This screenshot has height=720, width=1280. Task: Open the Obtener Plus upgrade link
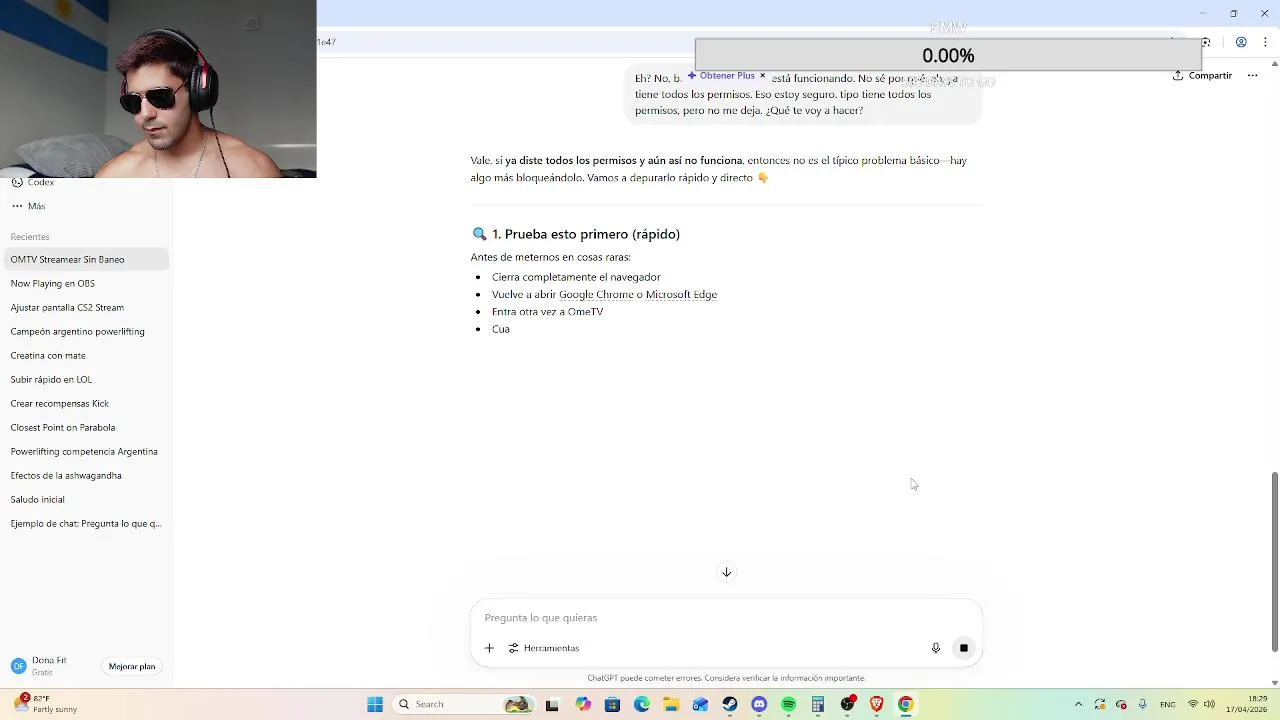[x=721, y=75]
